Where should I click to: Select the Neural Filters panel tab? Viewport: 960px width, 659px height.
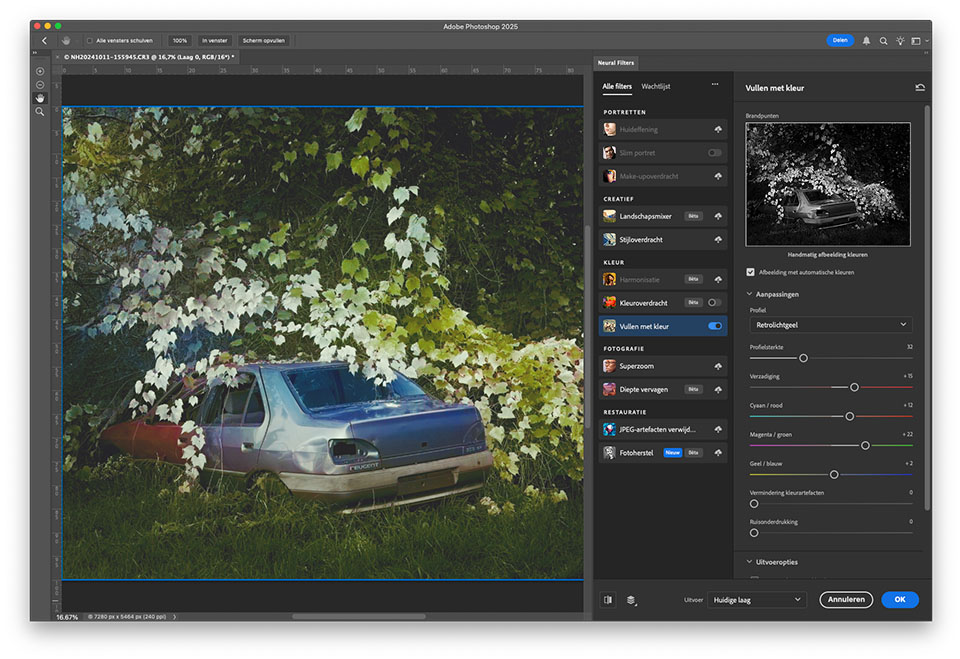click(x=615, y=62)
